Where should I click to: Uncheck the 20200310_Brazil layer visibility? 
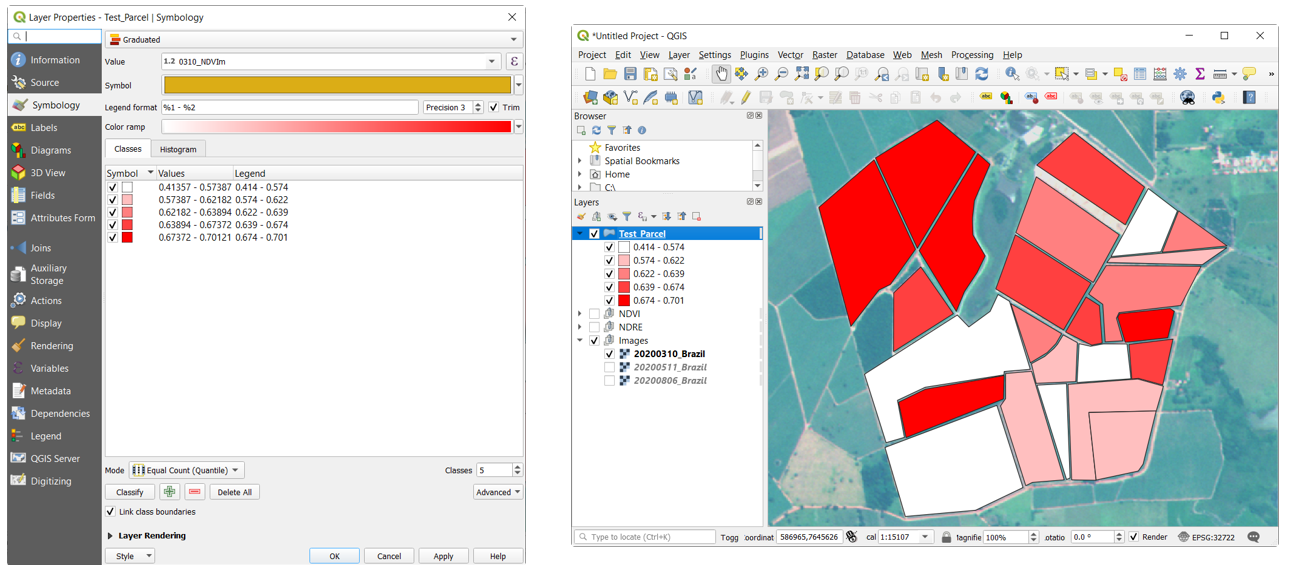(x=609, y=354)
